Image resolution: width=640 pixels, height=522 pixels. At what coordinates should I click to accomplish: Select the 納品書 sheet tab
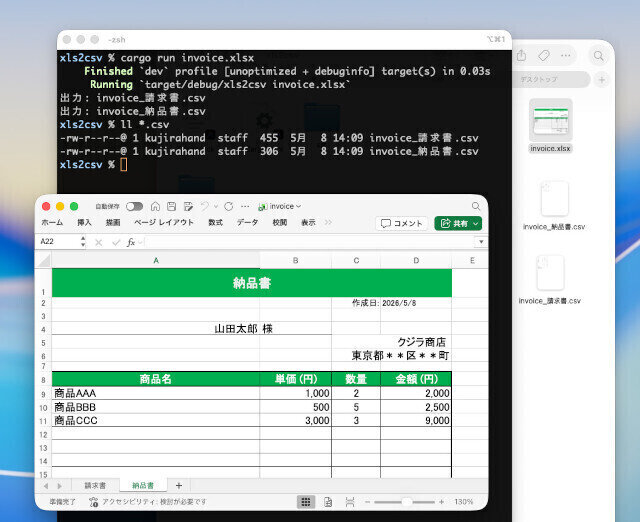(x=143, y=486)
